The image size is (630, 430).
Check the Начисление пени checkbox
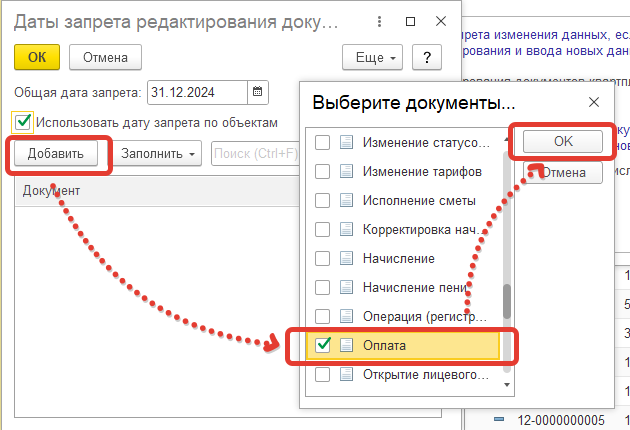[x=323, y=288]
